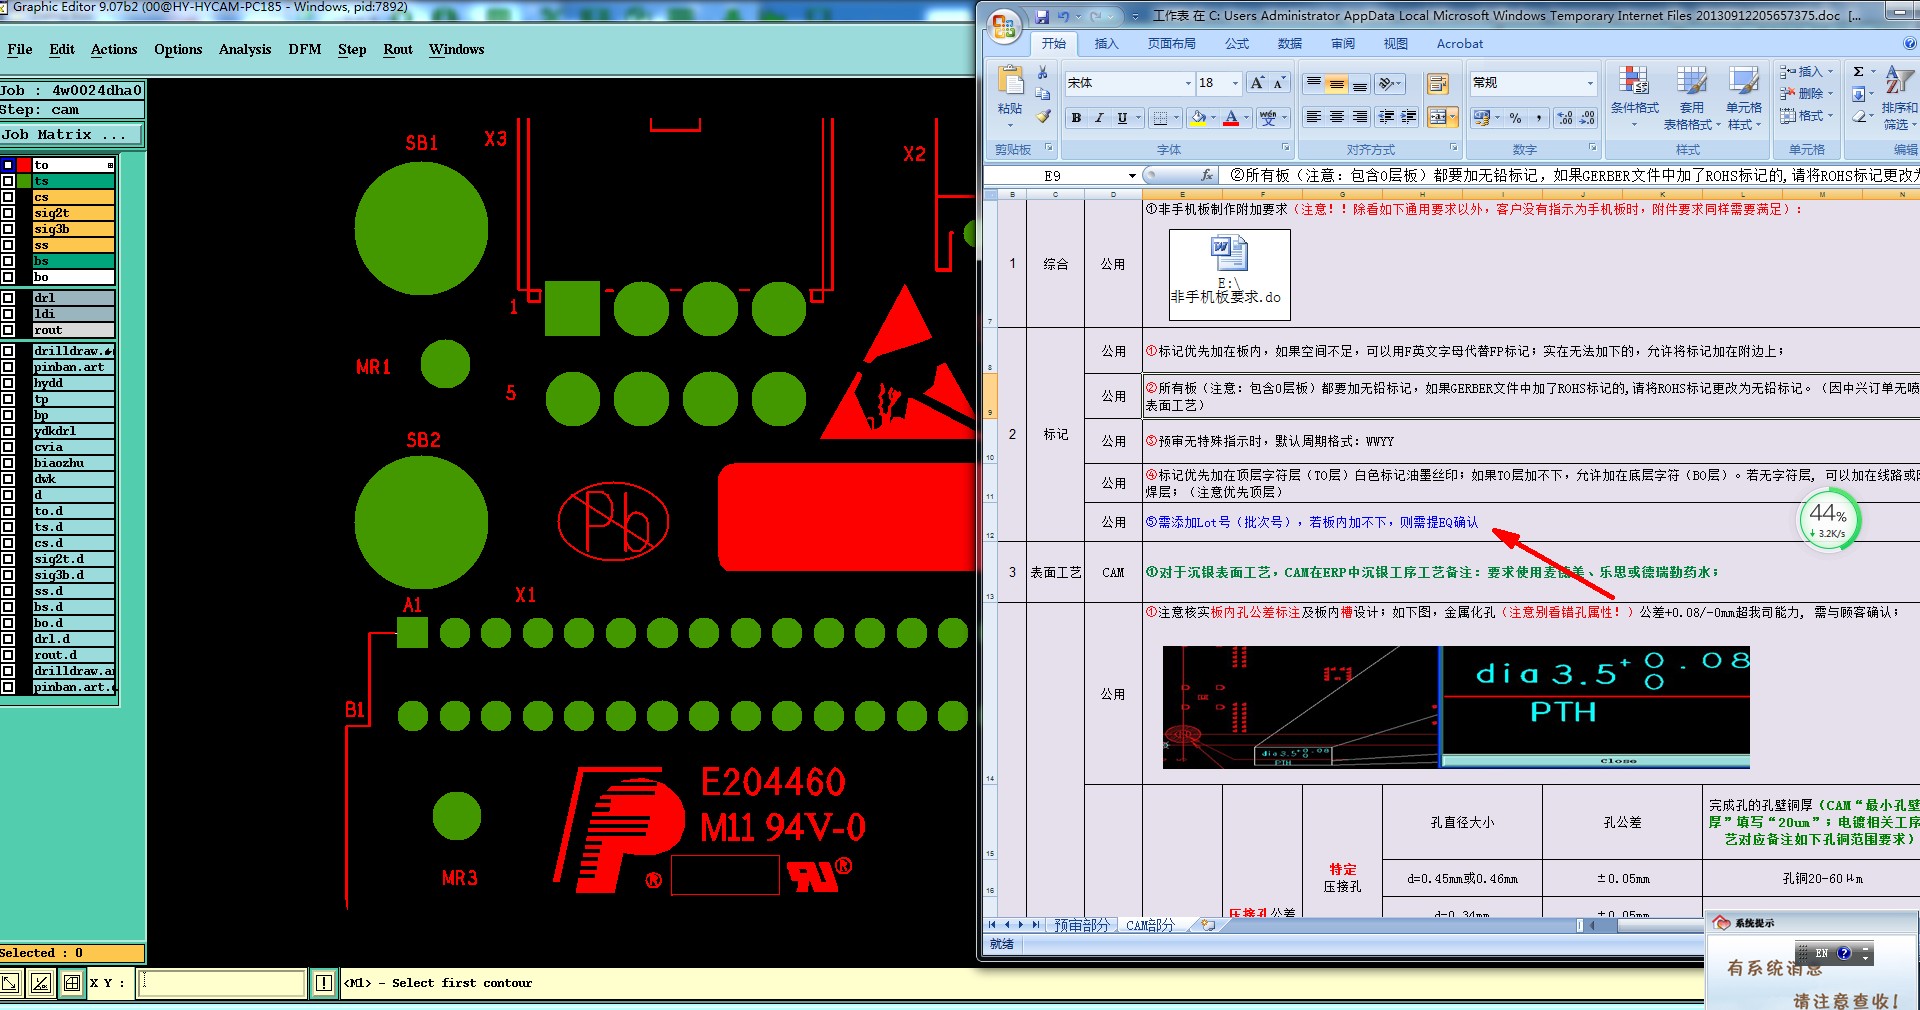Apply percent style to cell
Viewport: 1920px width, 1010px height.
1515,118
